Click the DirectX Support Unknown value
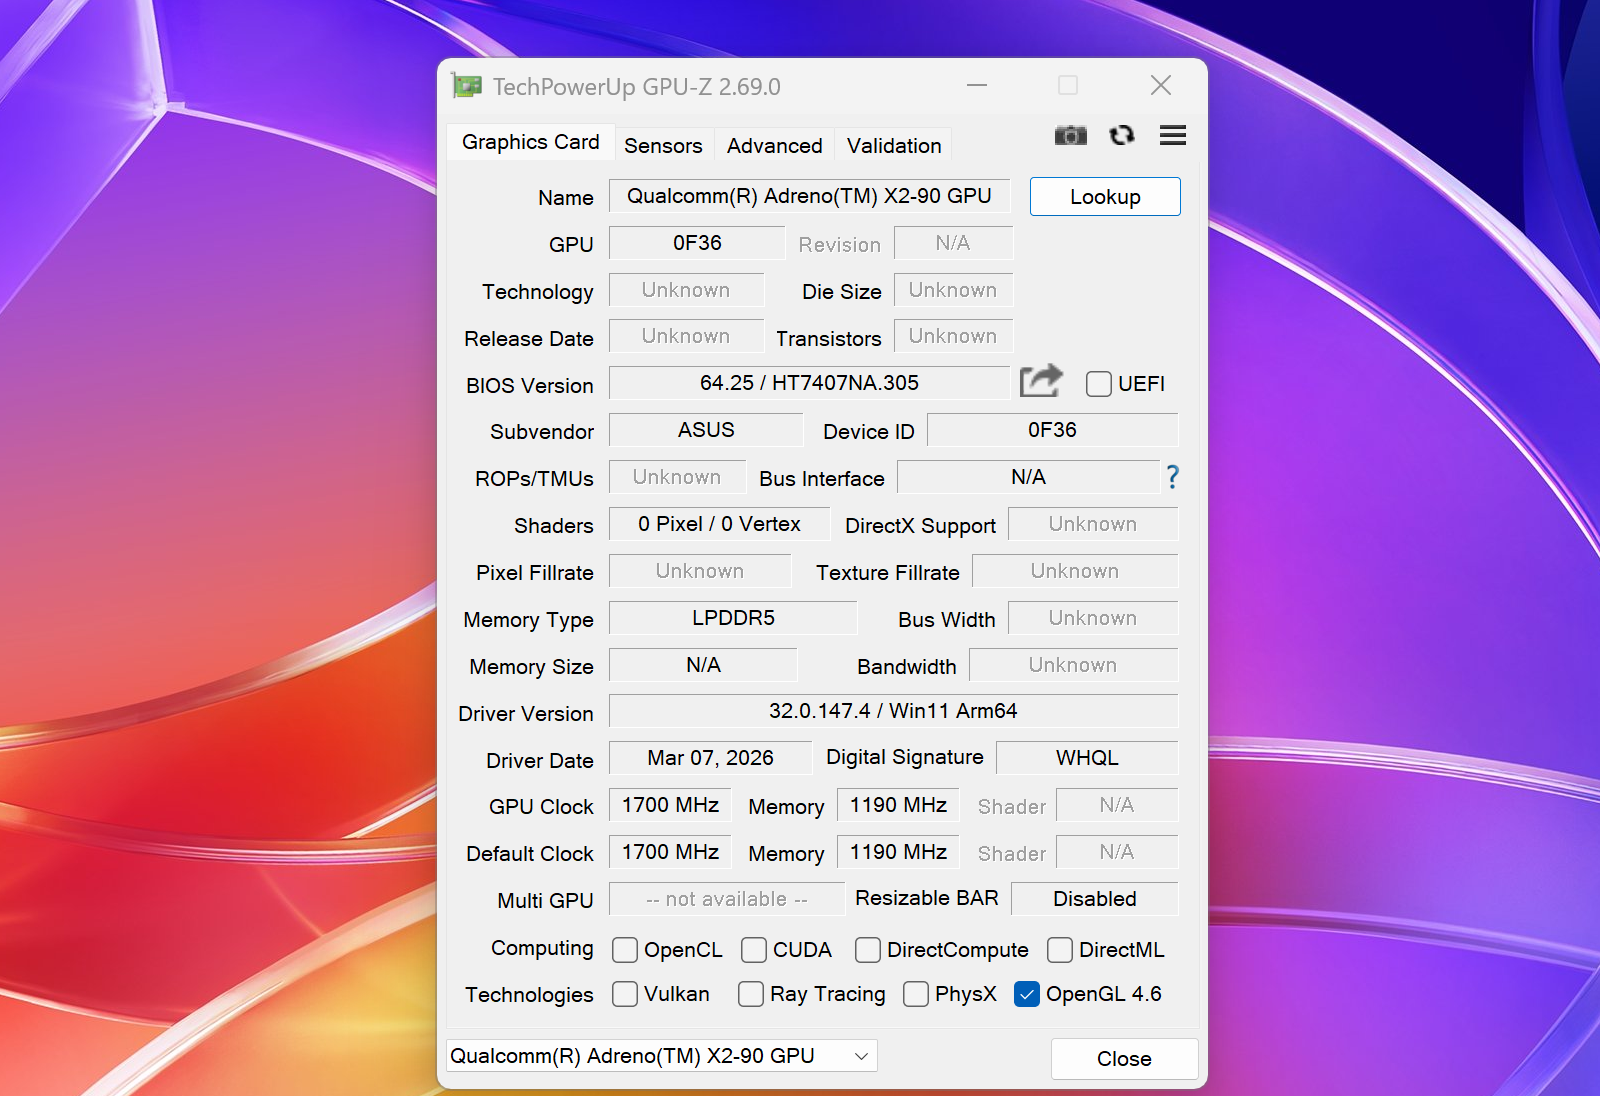This screenshot has height=1096, width=1600. 1093,524
